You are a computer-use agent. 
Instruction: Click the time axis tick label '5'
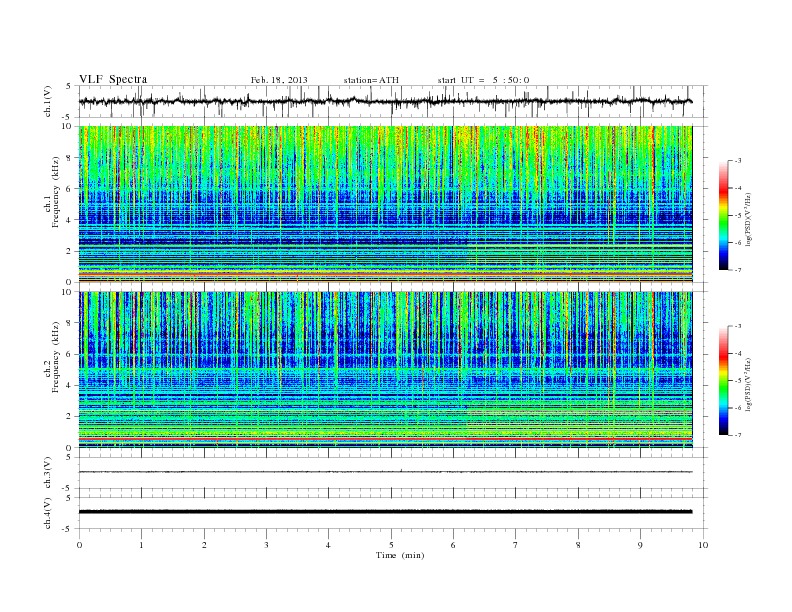pyautogui.click(x=391, y=545)
